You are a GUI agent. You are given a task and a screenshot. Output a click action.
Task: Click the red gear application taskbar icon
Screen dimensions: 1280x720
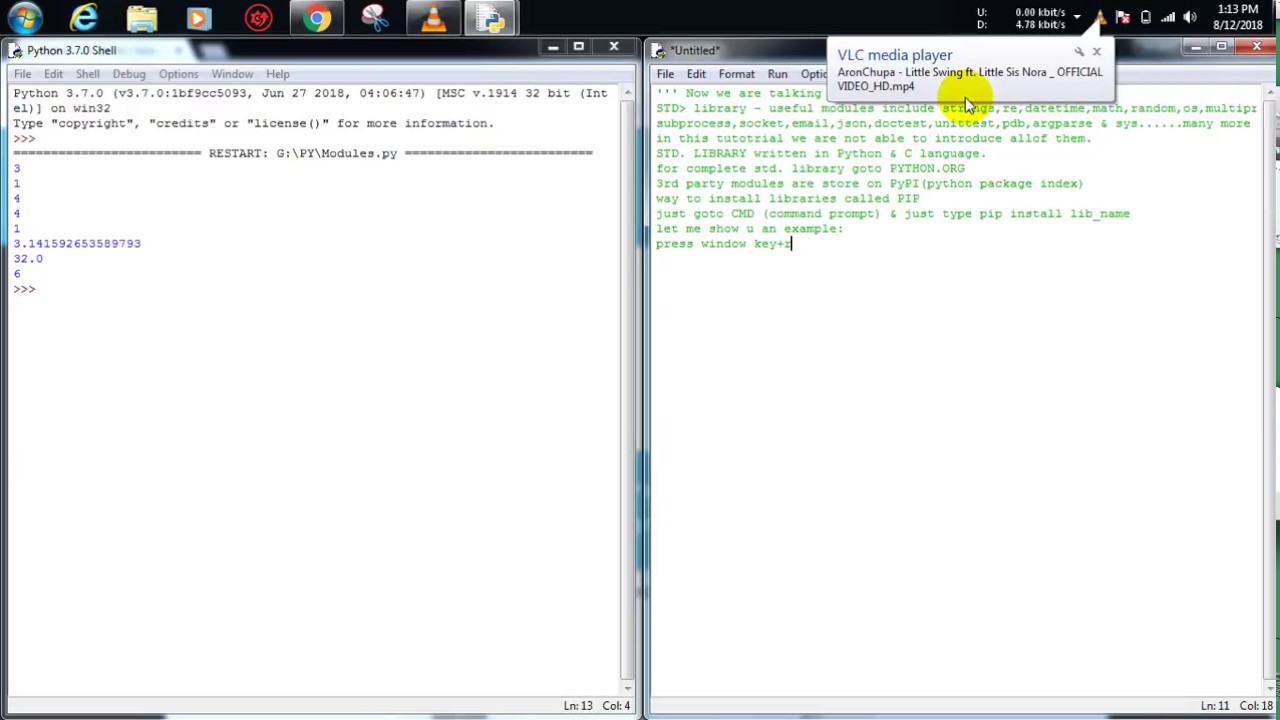point(259,18)
